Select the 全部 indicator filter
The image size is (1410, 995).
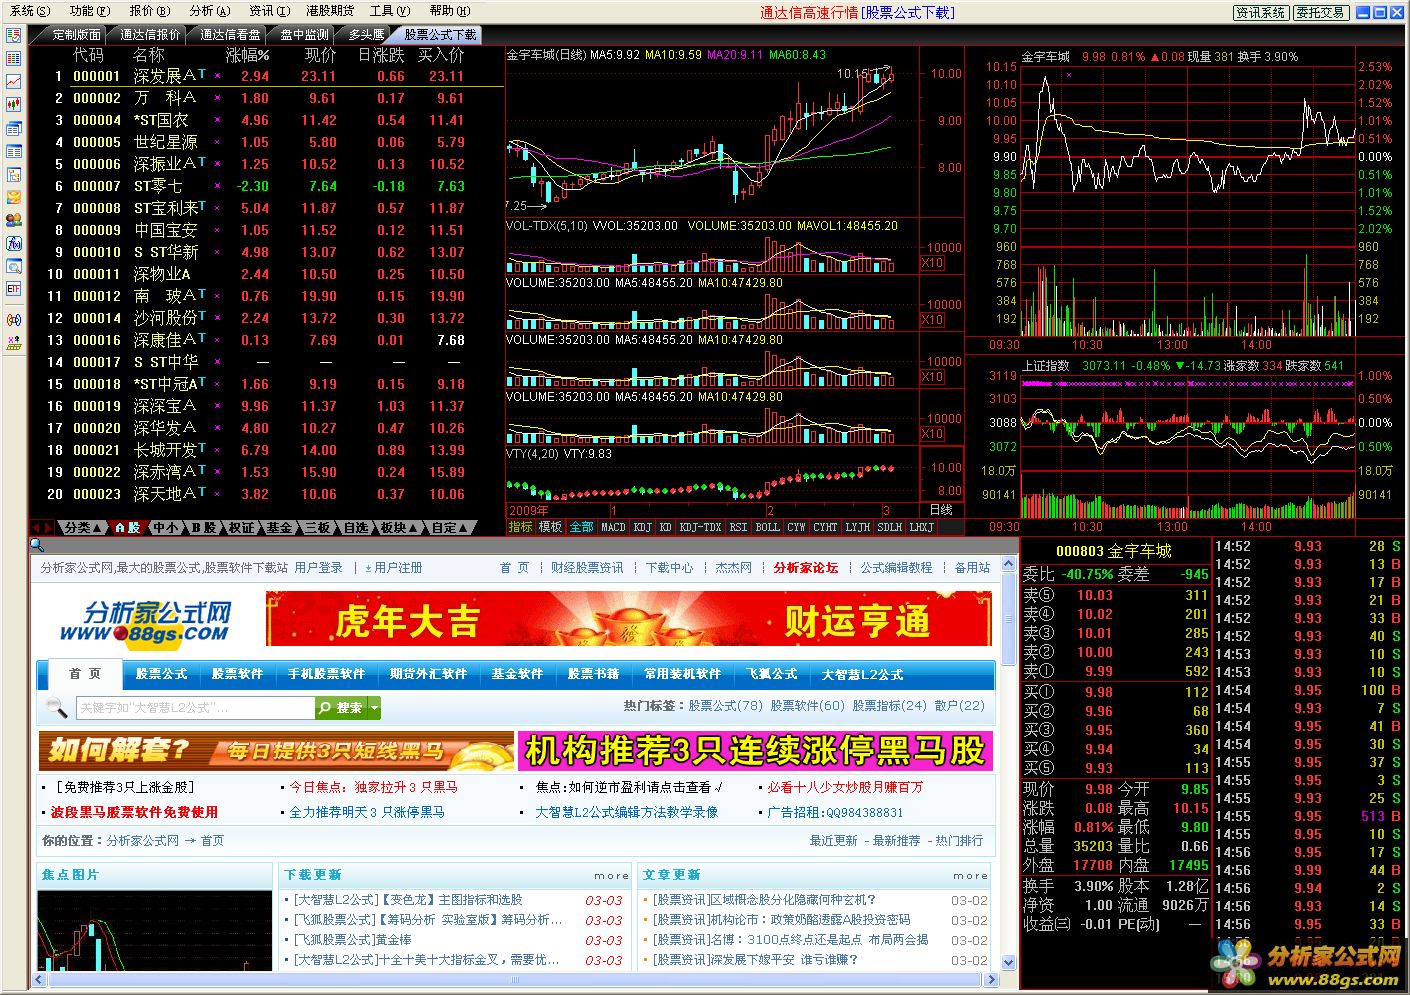(581, 527)
